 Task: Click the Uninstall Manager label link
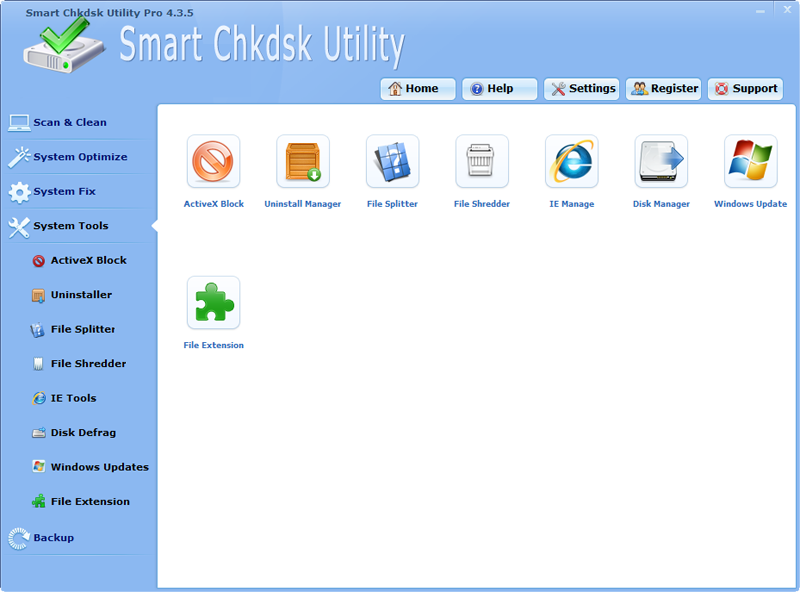(x=303, y=204)
